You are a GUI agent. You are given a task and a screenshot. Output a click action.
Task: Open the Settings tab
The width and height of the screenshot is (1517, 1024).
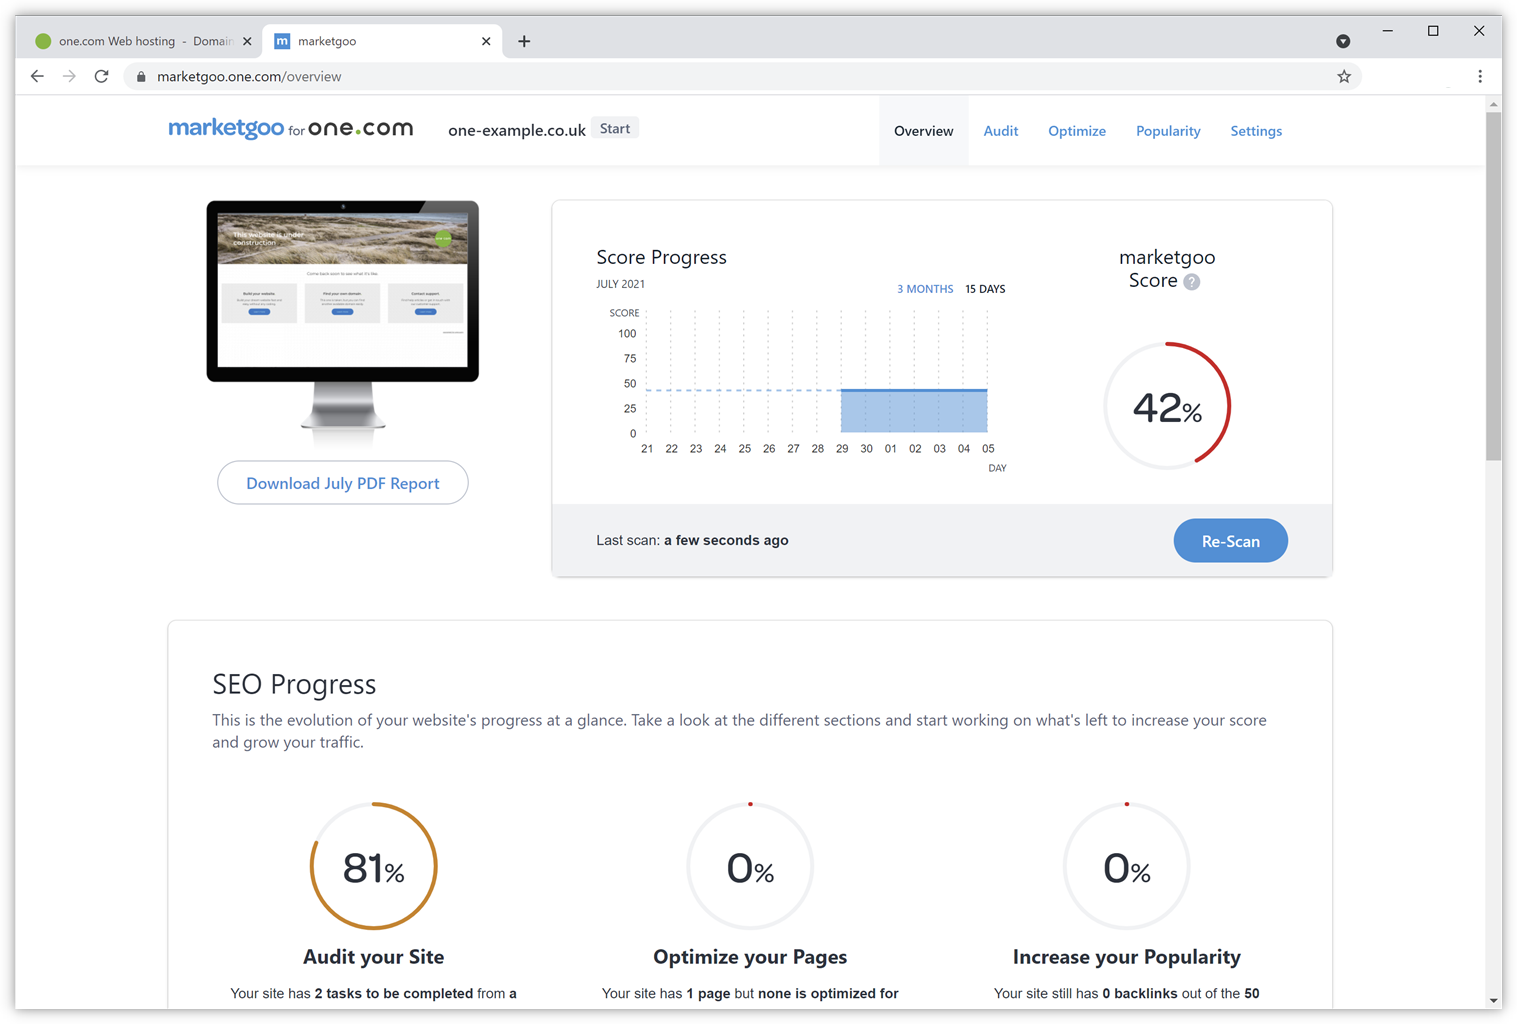(x=1255, y=131)
